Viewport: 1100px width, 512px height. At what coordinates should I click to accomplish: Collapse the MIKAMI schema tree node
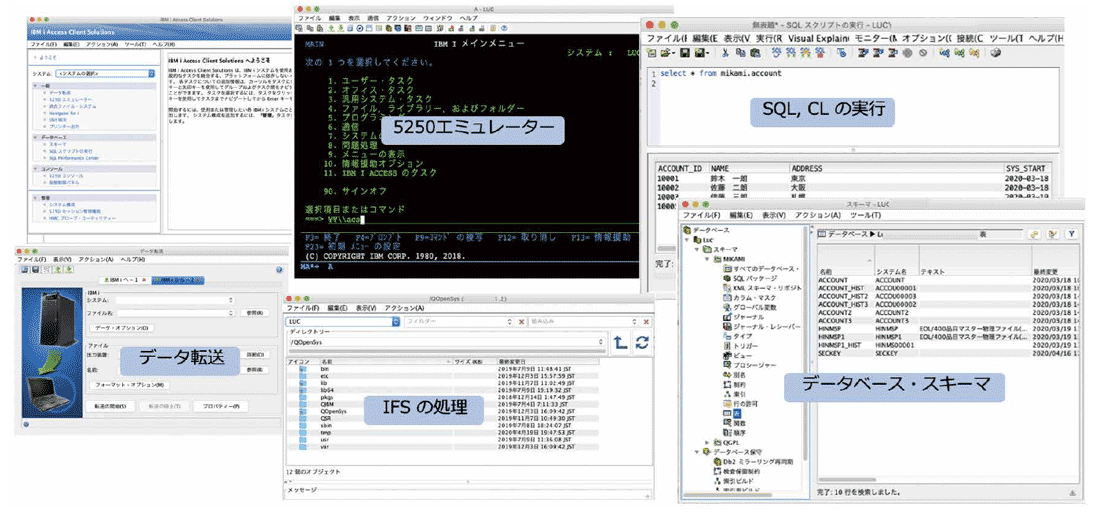(707, 260)
